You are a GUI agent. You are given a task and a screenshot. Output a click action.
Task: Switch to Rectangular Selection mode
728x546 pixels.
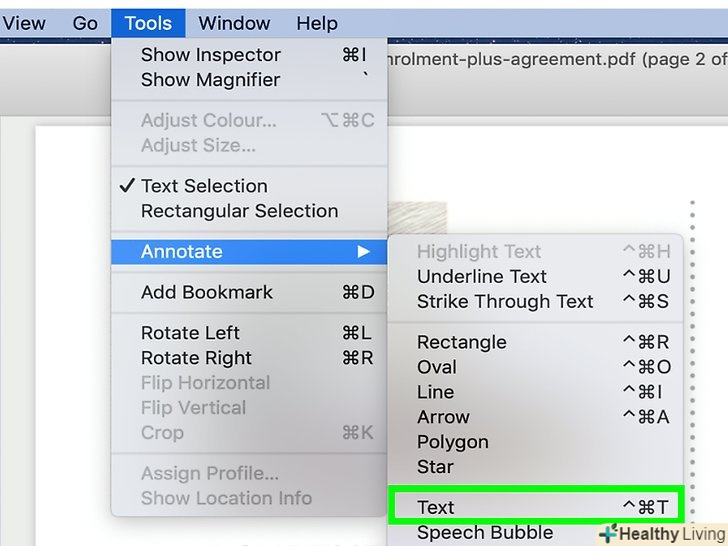click(239, 211)
